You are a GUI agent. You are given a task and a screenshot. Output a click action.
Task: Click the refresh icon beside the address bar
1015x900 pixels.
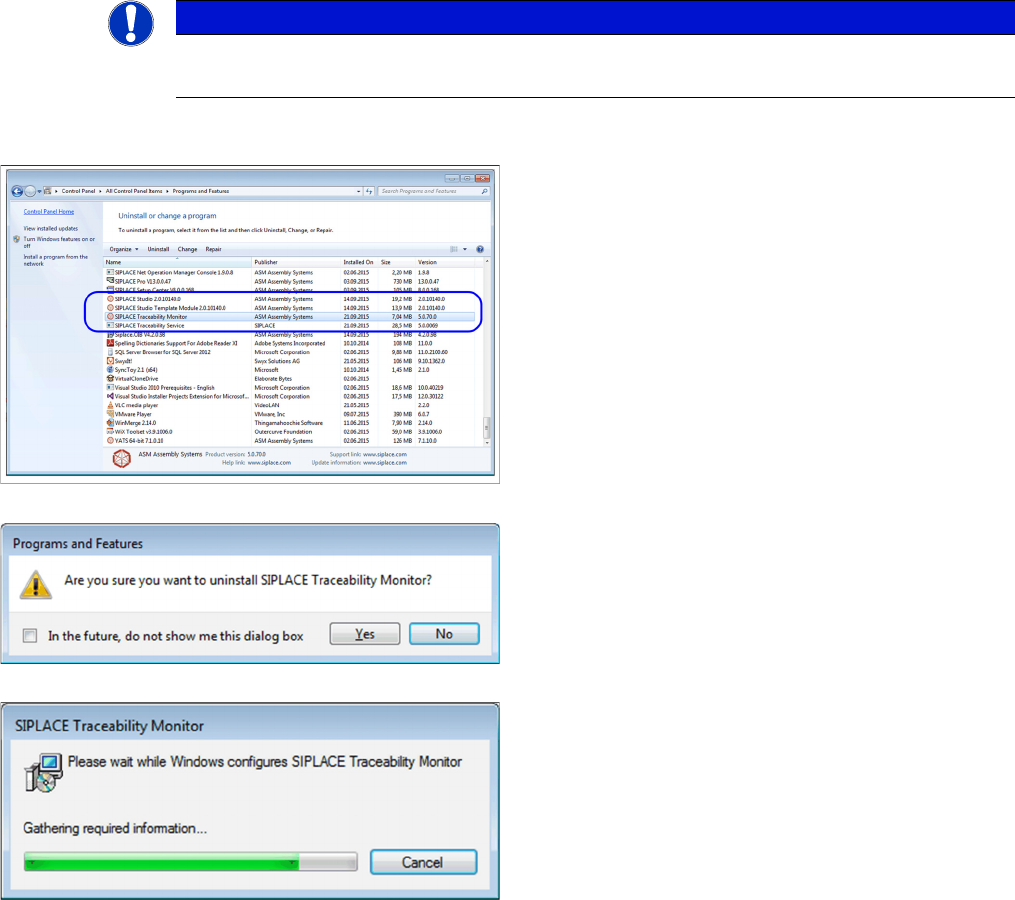click(369, 191)
